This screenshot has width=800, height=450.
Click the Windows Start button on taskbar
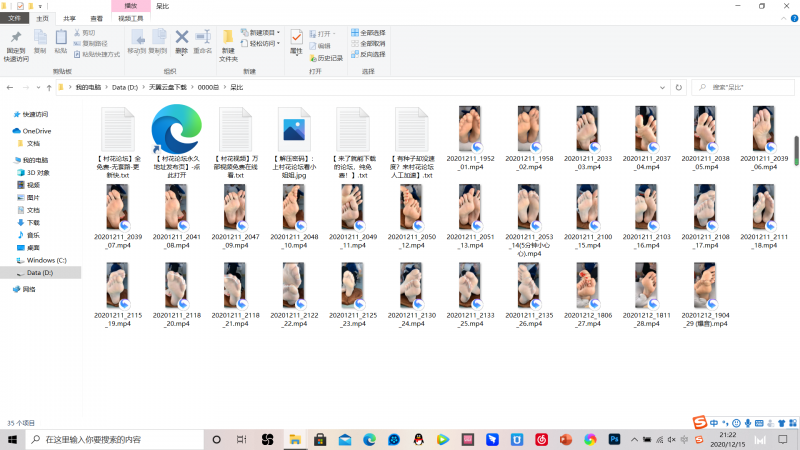coord(12,439)
